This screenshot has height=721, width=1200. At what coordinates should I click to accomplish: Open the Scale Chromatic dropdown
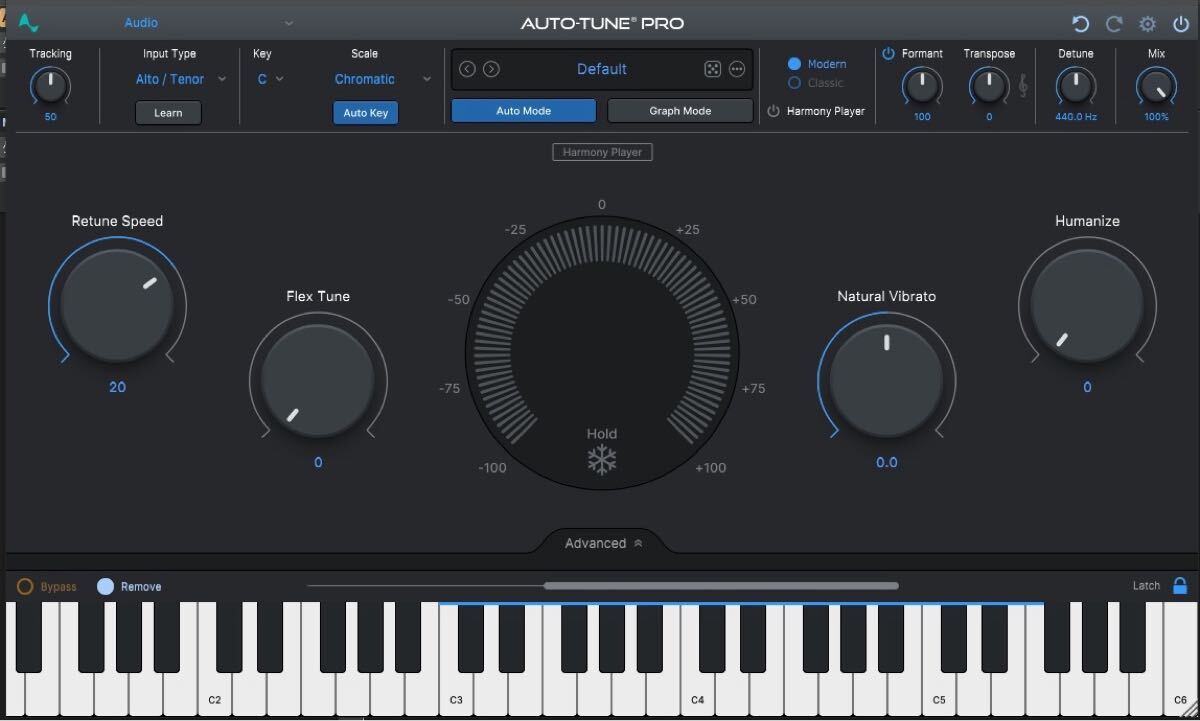pos(382,79)
